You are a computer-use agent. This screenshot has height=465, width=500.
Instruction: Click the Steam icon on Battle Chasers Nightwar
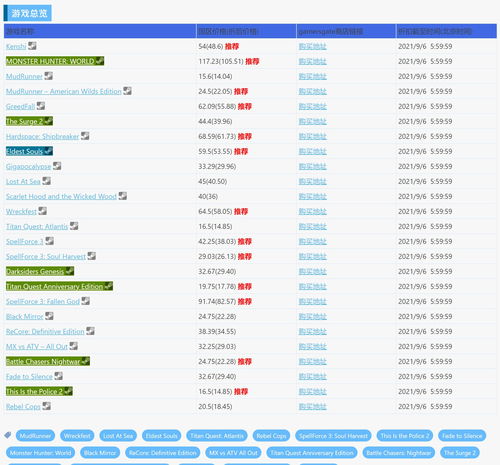86,361
